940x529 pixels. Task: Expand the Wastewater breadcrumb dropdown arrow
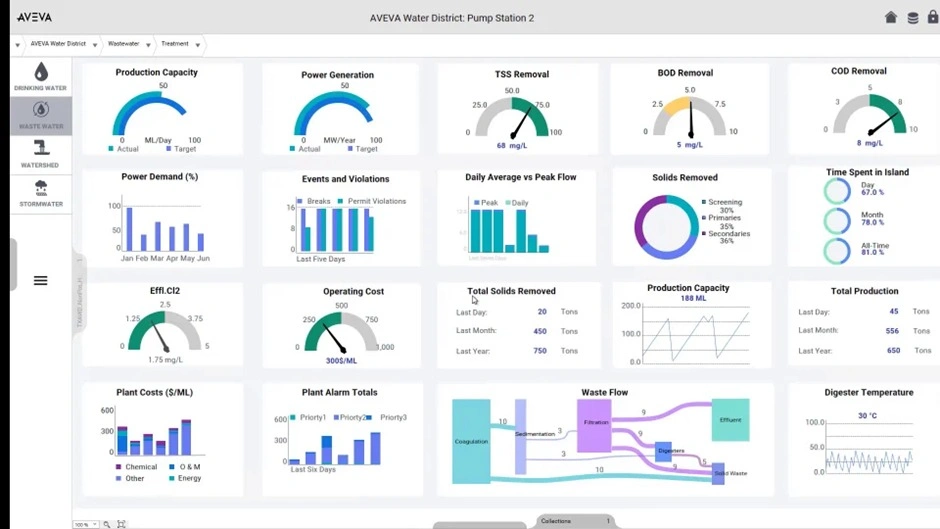(x=148, y=45)
